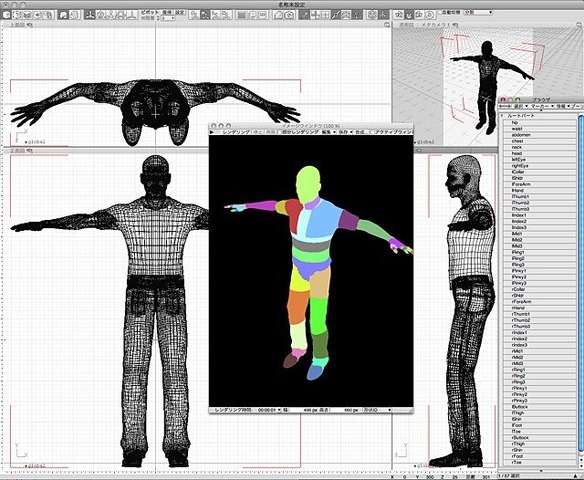Click the circular target icon in top toolbar
The image size is (584, 480).
[x=430, y=15]
